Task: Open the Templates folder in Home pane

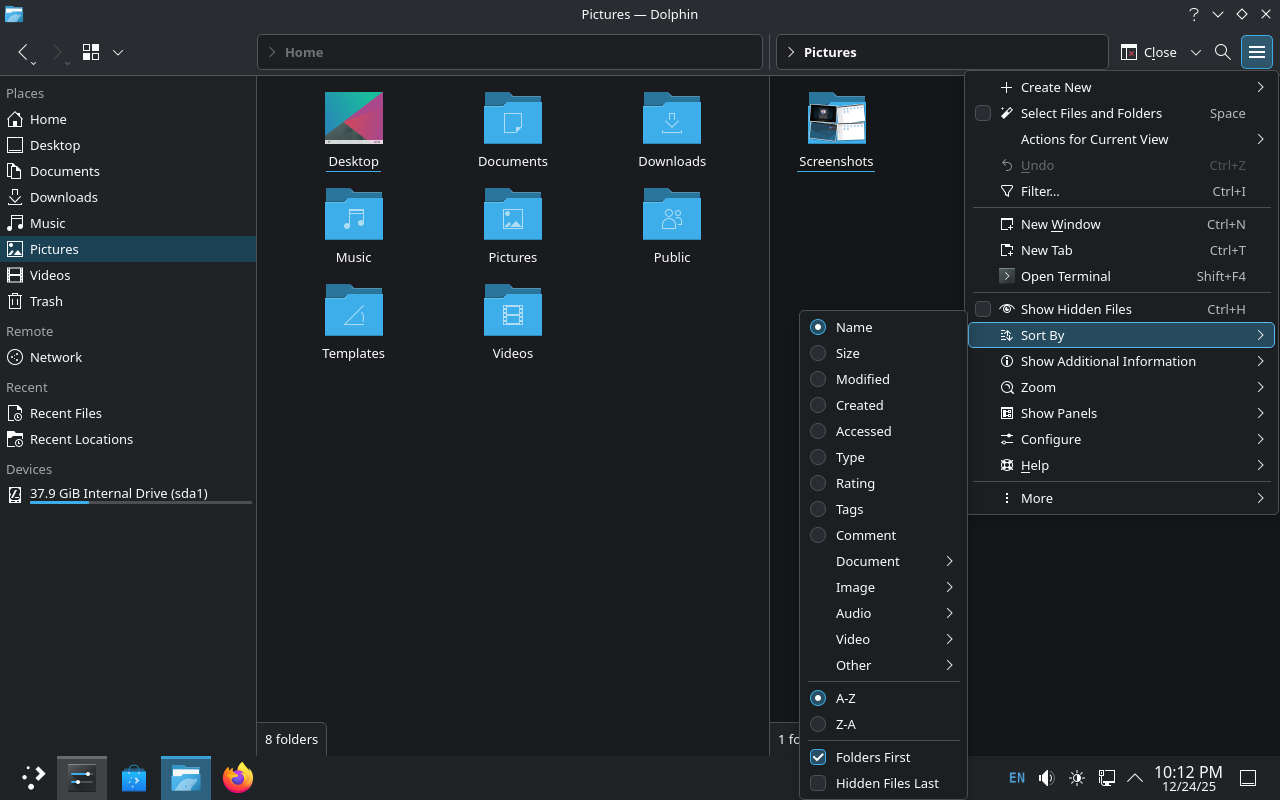Action: tap(353, 311)
